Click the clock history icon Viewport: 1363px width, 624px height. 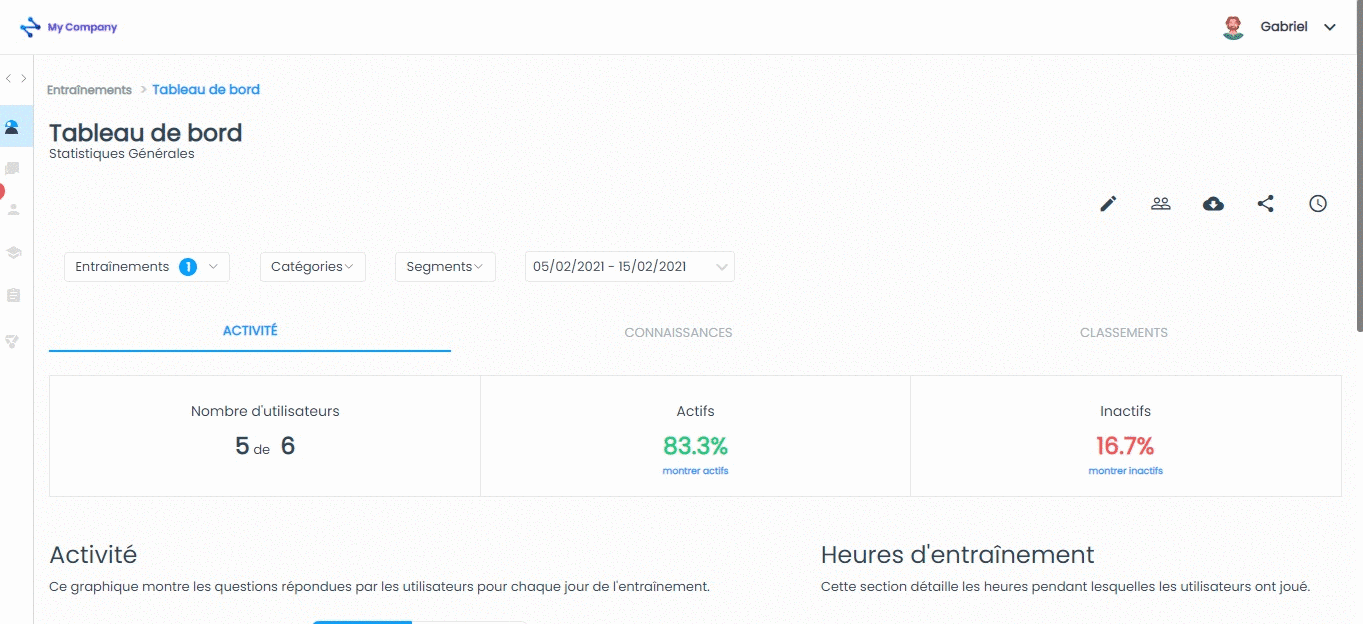(x=1318, y=204)
